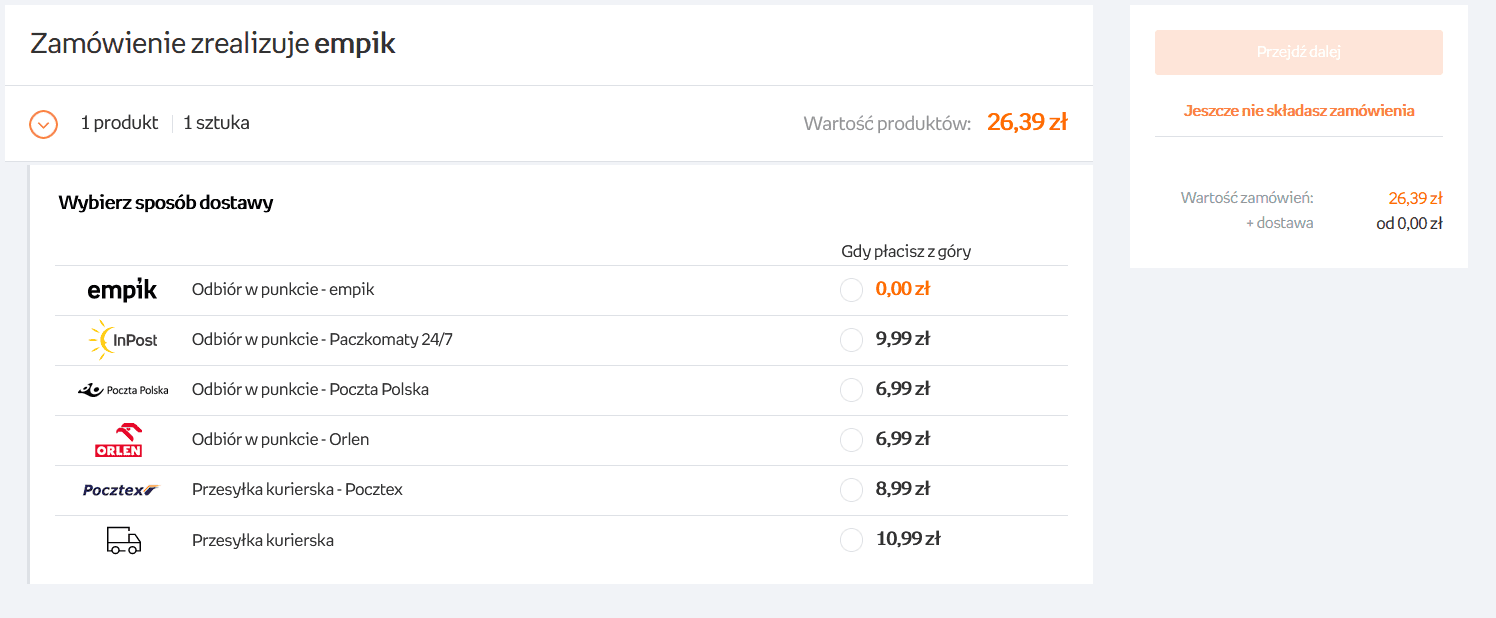Expand order products with orange chevron
The height and width of the screenshot is (618, 1496).
[x=44, y=124]
